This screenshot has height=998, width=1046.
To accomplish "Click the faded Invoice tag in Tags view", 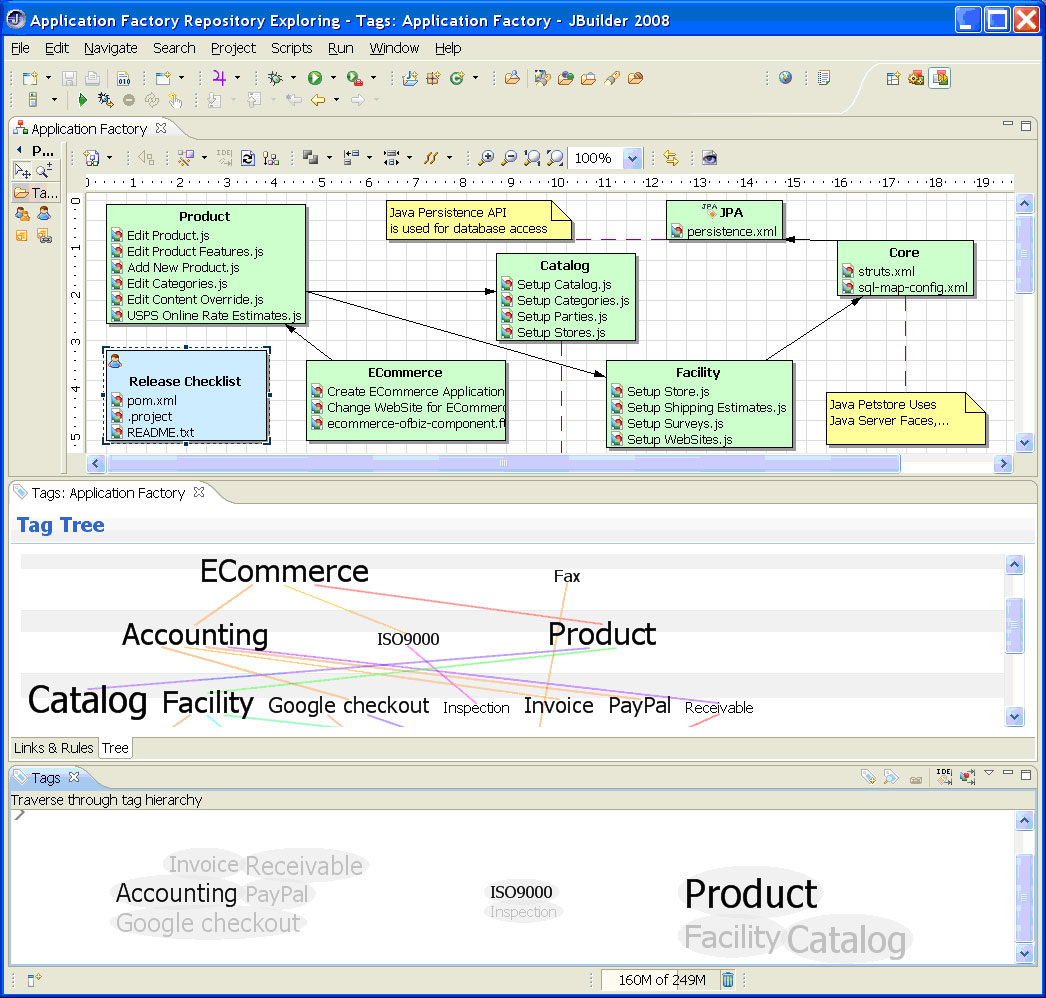I will pos(203,864).
